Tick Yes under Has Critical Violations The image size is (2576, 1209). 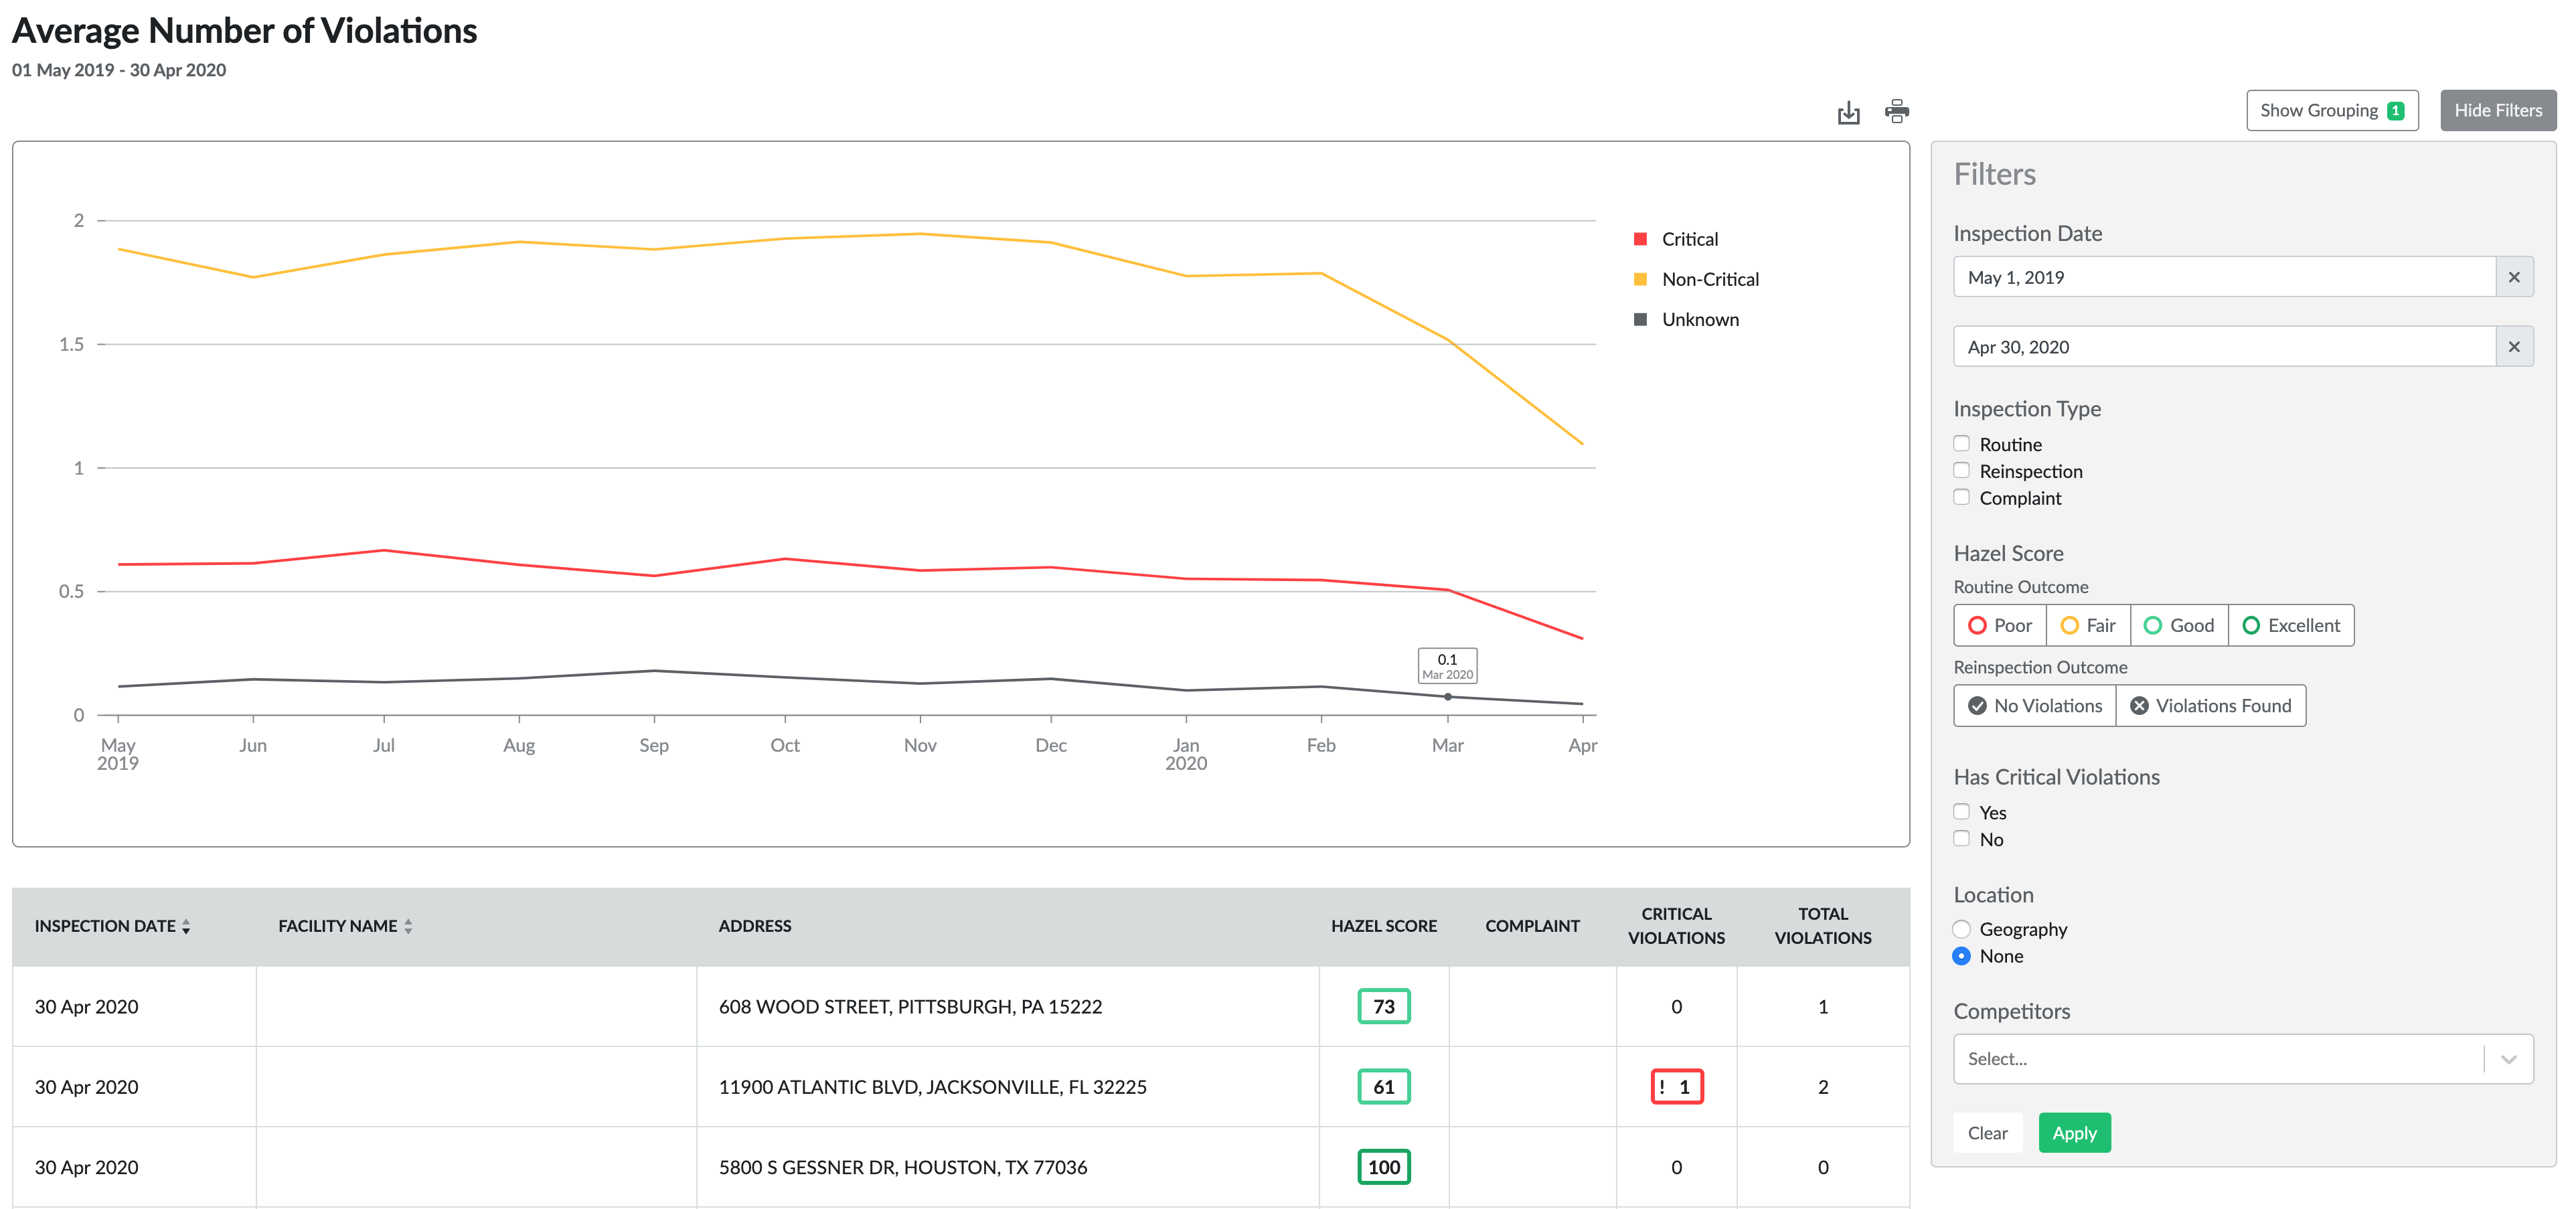click(1961, 812)
